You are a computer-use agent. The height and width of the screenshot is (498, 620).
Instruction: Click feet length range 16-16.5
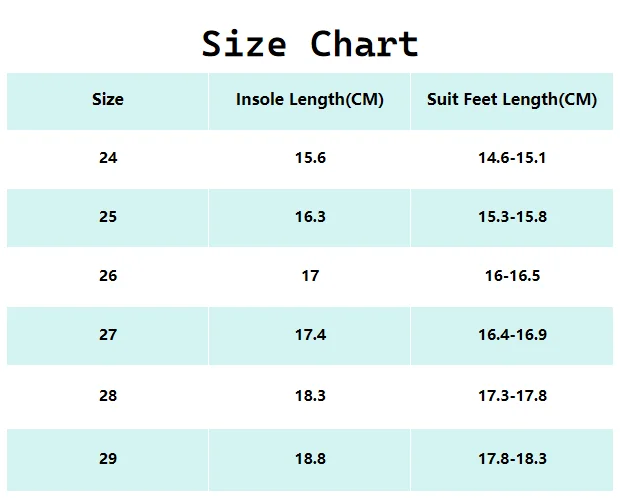coord(512,275)
